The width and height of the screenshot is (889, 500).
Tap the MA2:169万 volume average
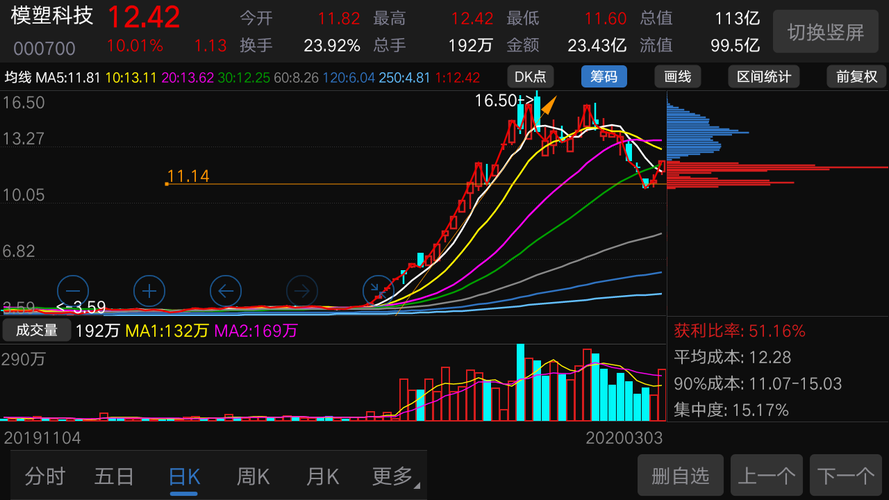pyautogui.click(x=256, y=331)
